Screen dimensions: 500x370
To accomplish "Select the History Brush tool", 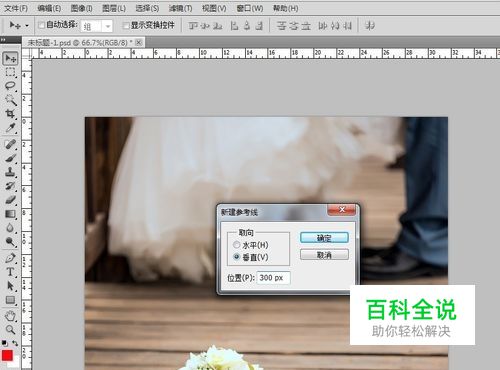I will 10,186.
